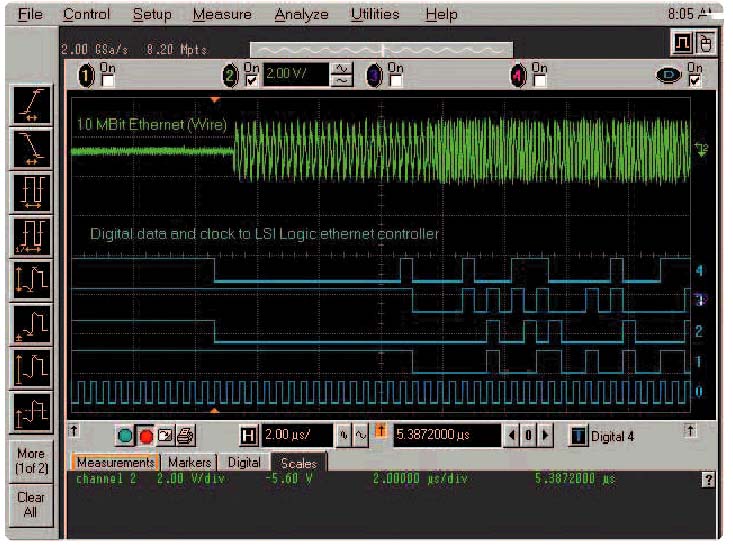The image size is (733, 545).
Task: Open the File menu
Action: tap(30, 14)
